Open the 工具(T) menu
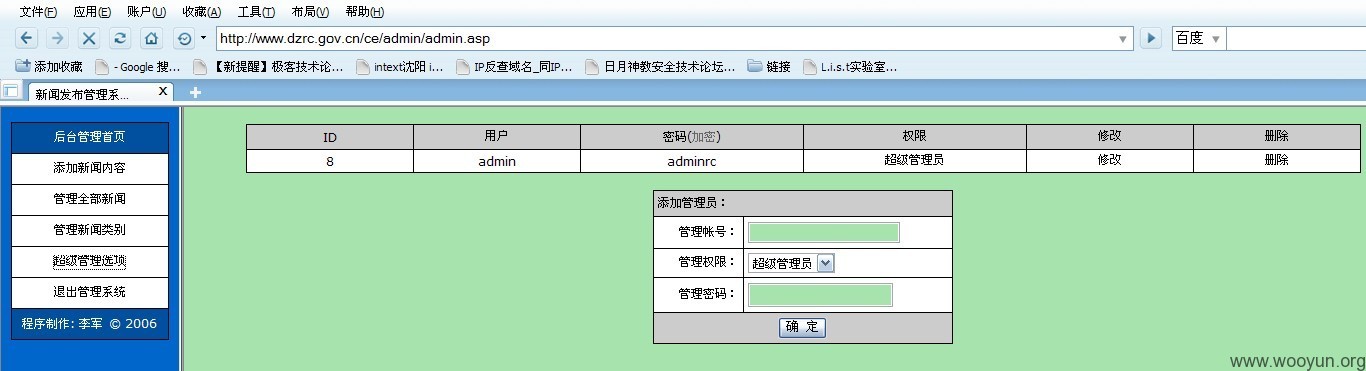 pyautogui.click(x=256, y=12)
